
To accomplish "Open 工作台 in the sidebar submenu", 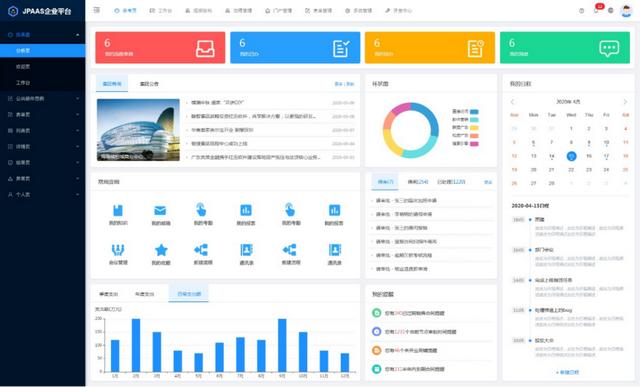I will click(x=43, y=83).
